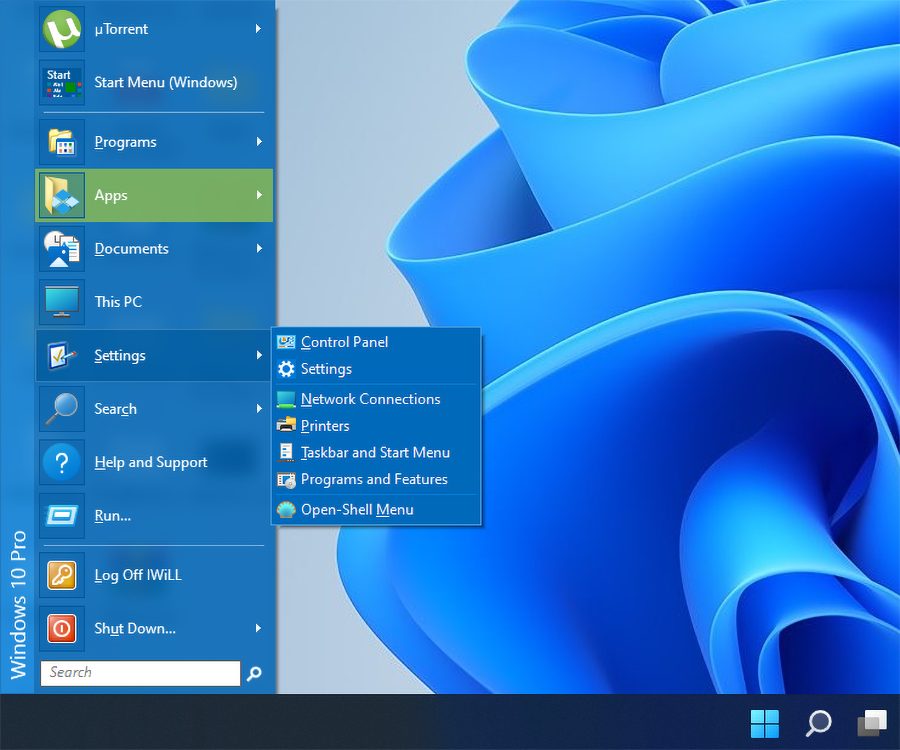The image size is (900, 750).
Task: Launch µTorrent from the start menu
Action: pos(120,29)
